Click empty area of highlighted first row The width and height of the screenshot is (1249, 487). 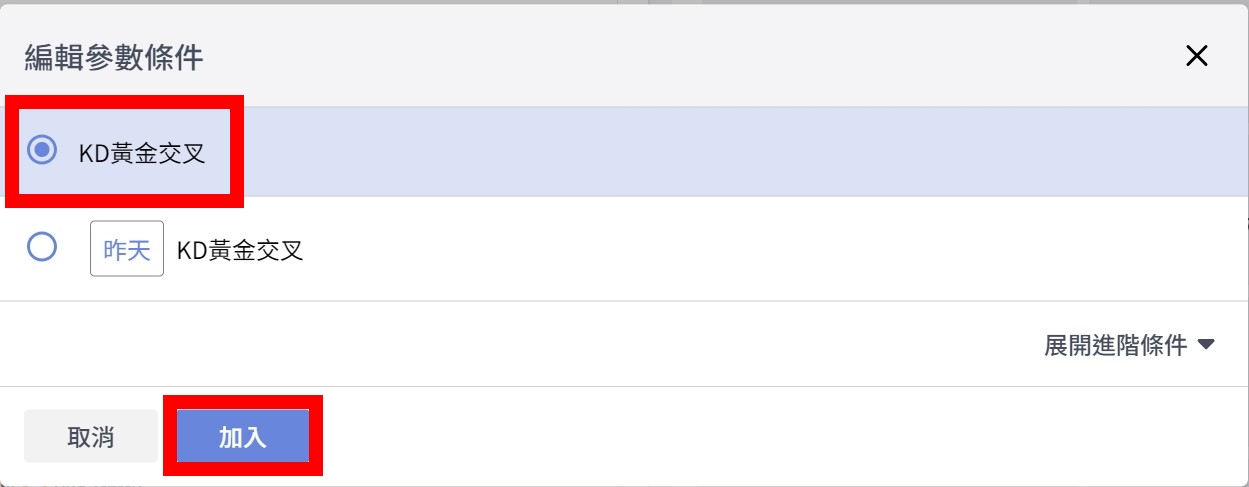coord(700,152)
